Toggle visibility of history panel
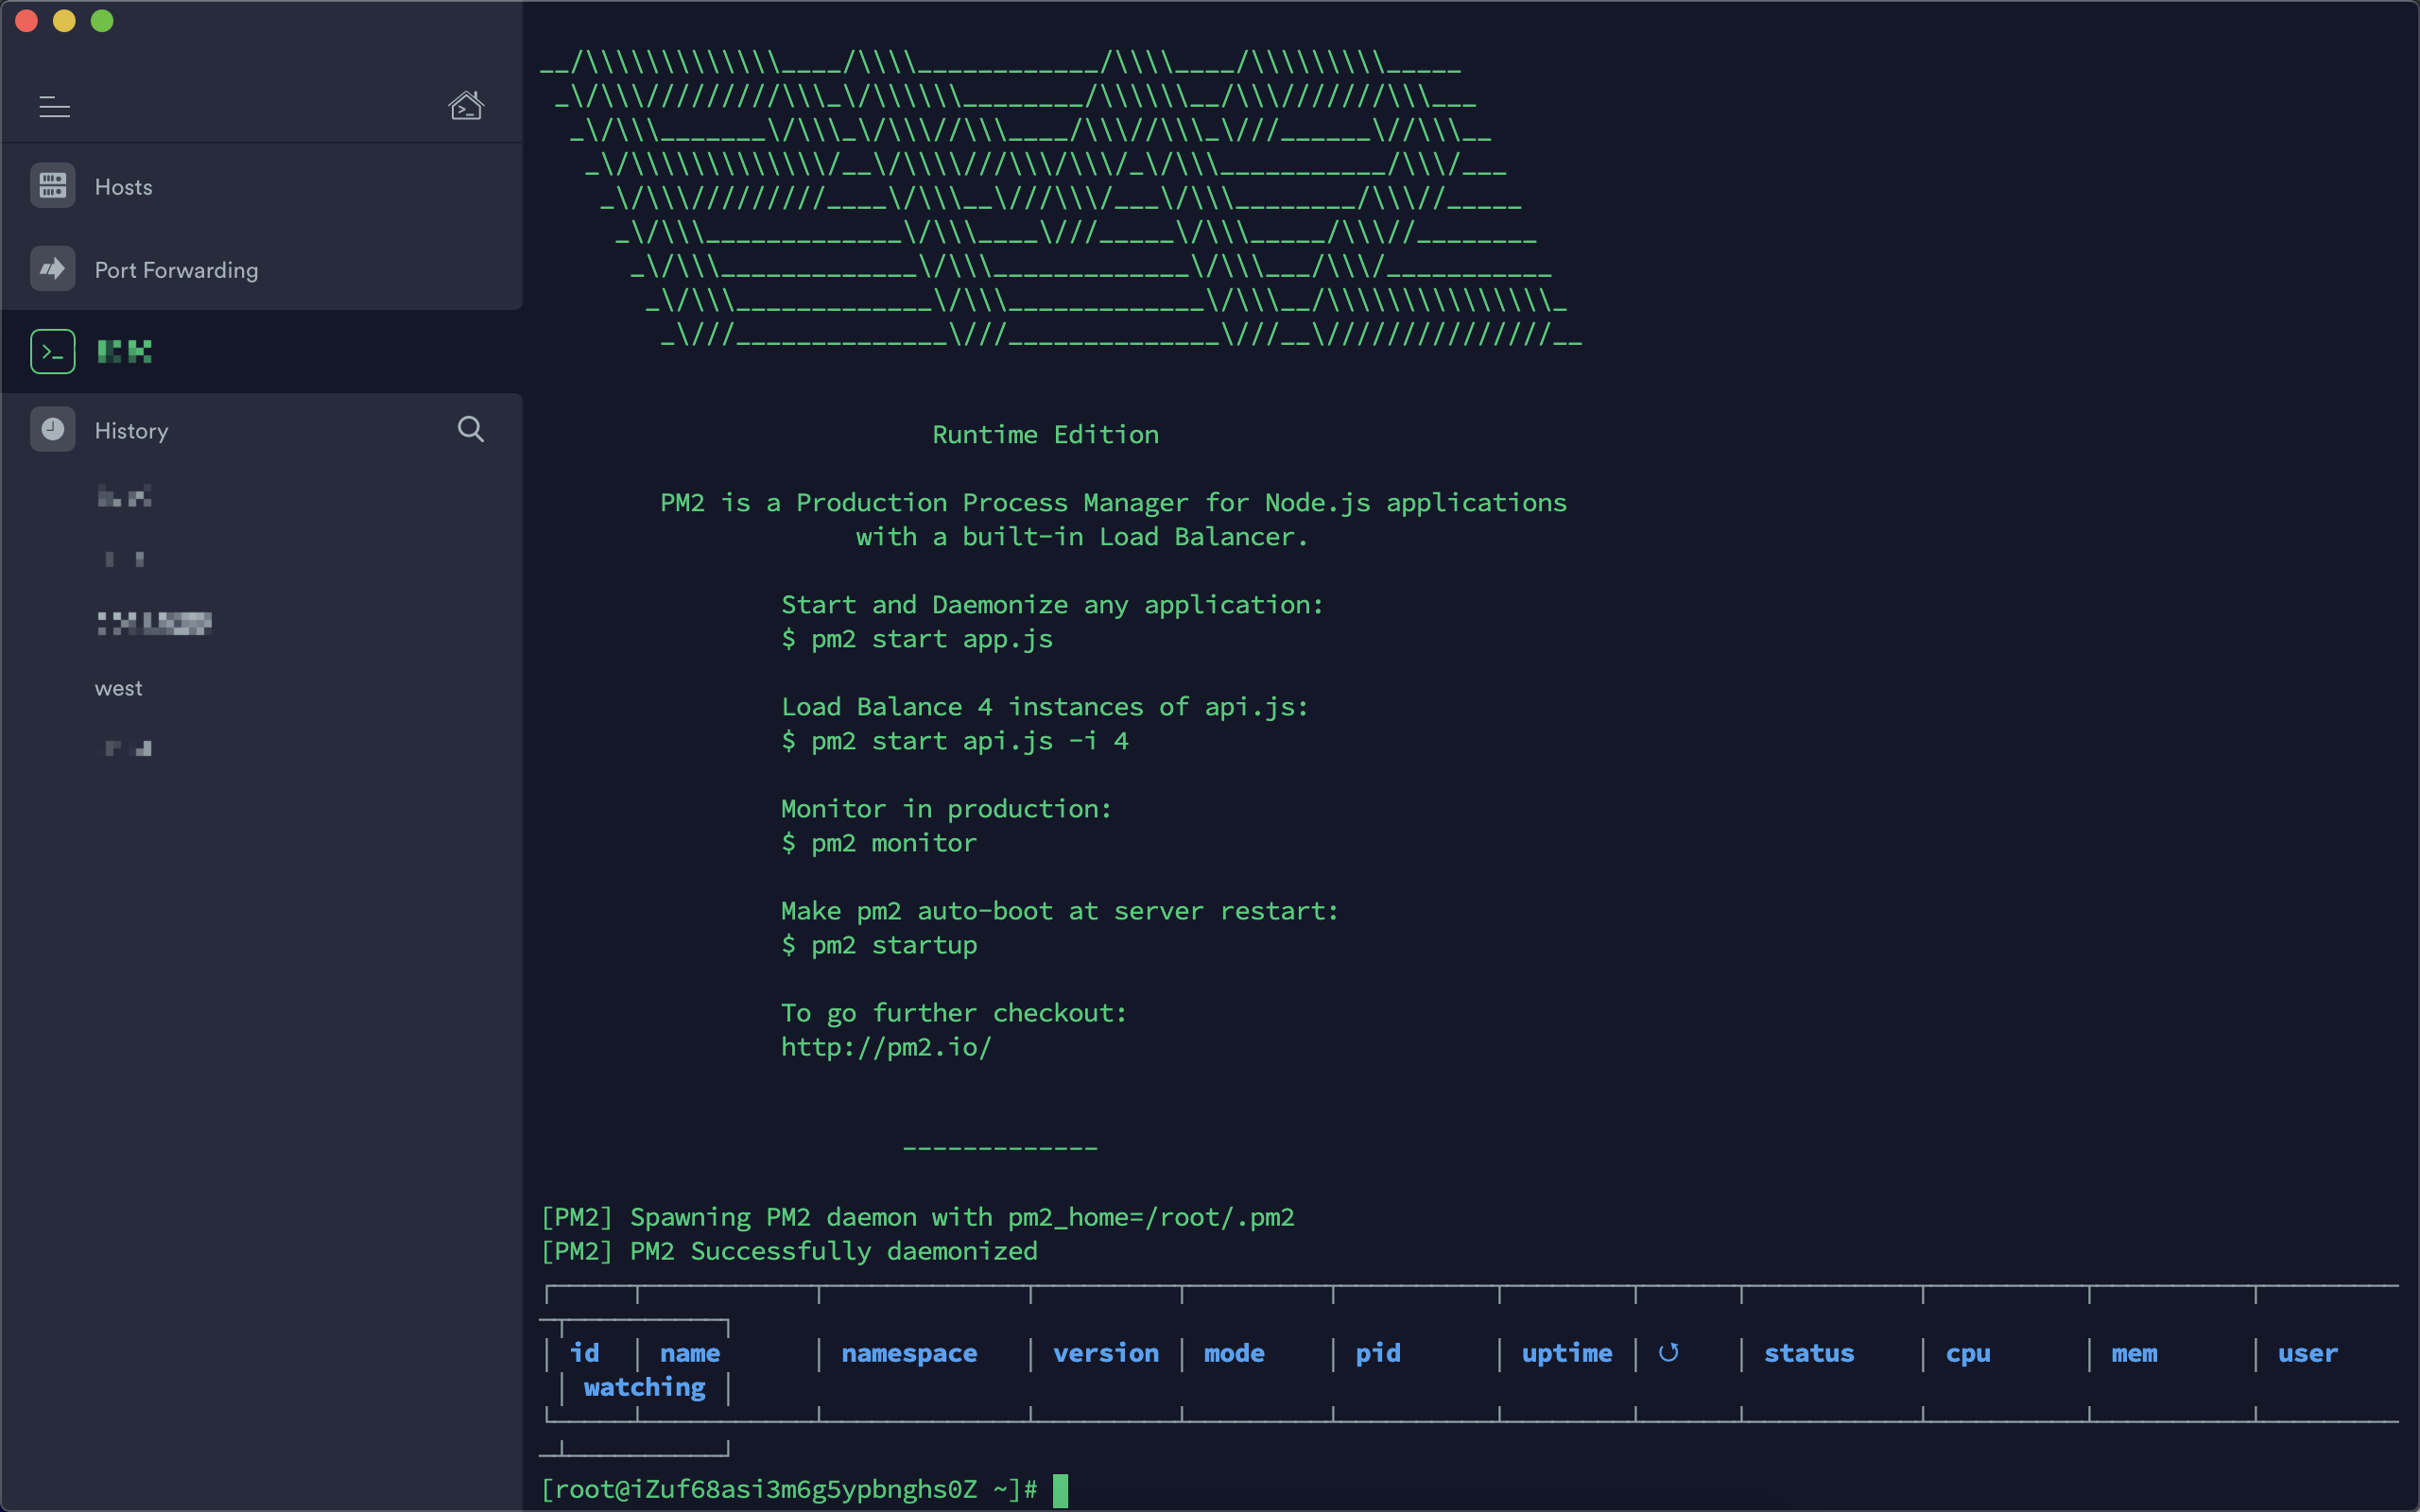 point(54,430)
